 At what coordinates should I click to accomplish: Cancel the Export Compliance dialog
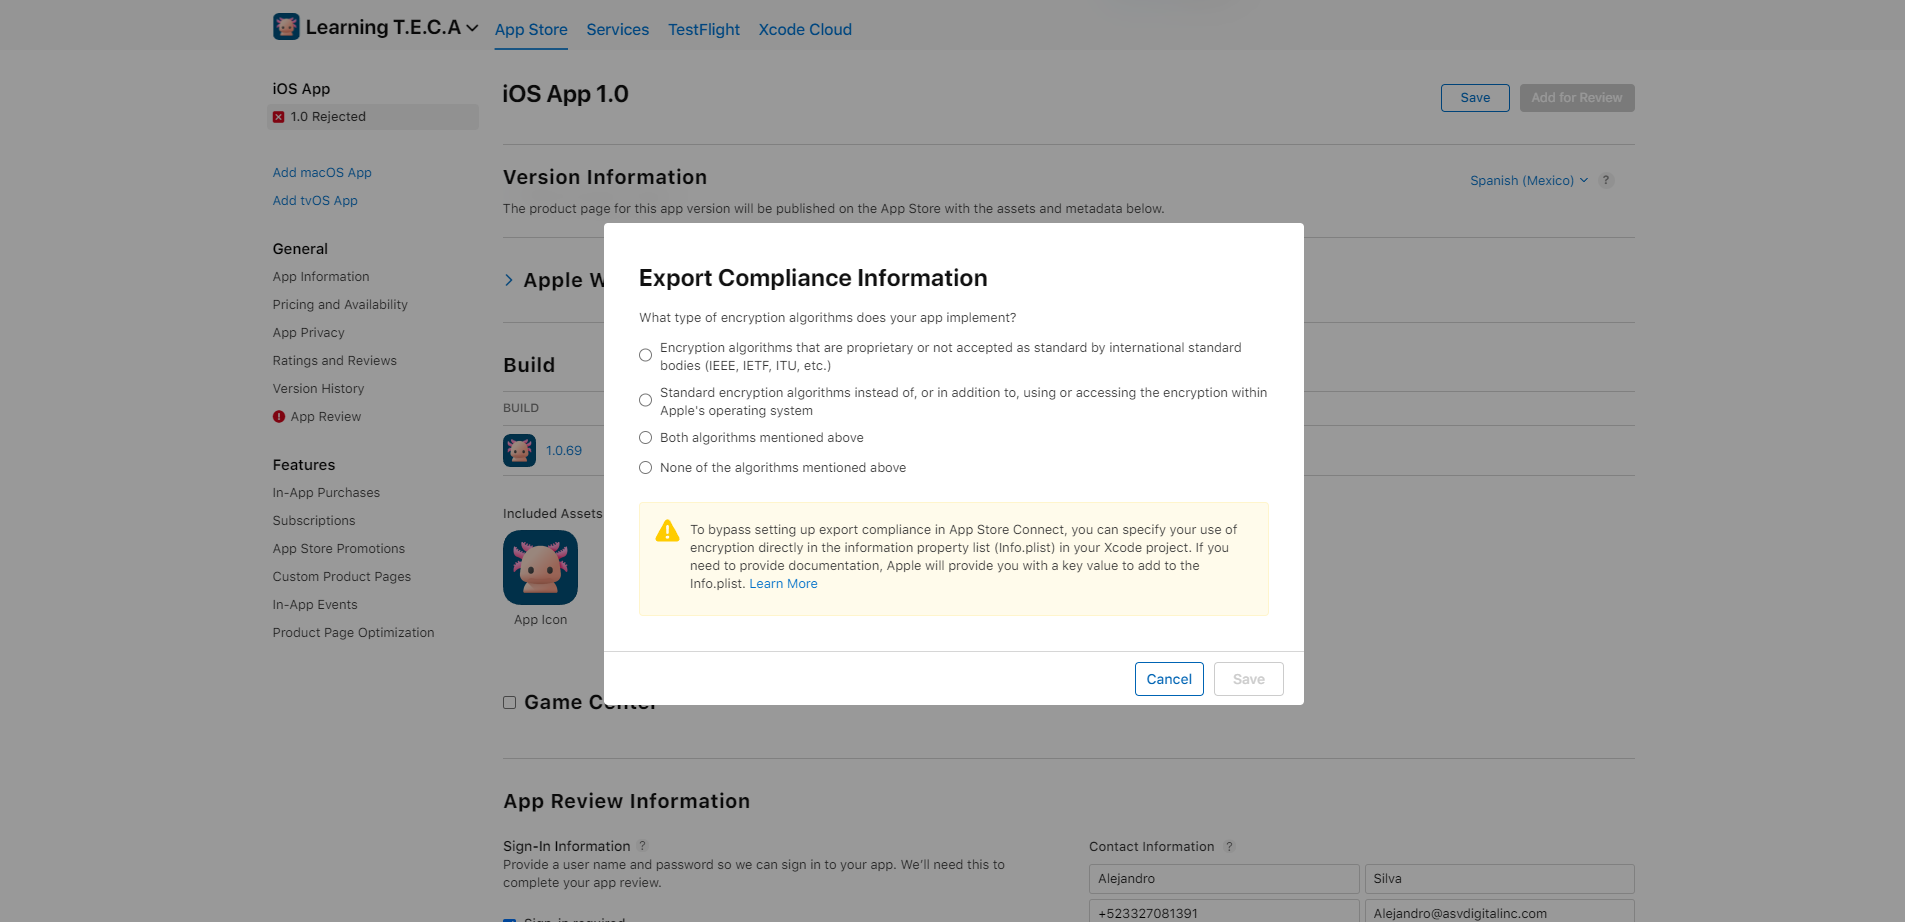coord(1168,679)
